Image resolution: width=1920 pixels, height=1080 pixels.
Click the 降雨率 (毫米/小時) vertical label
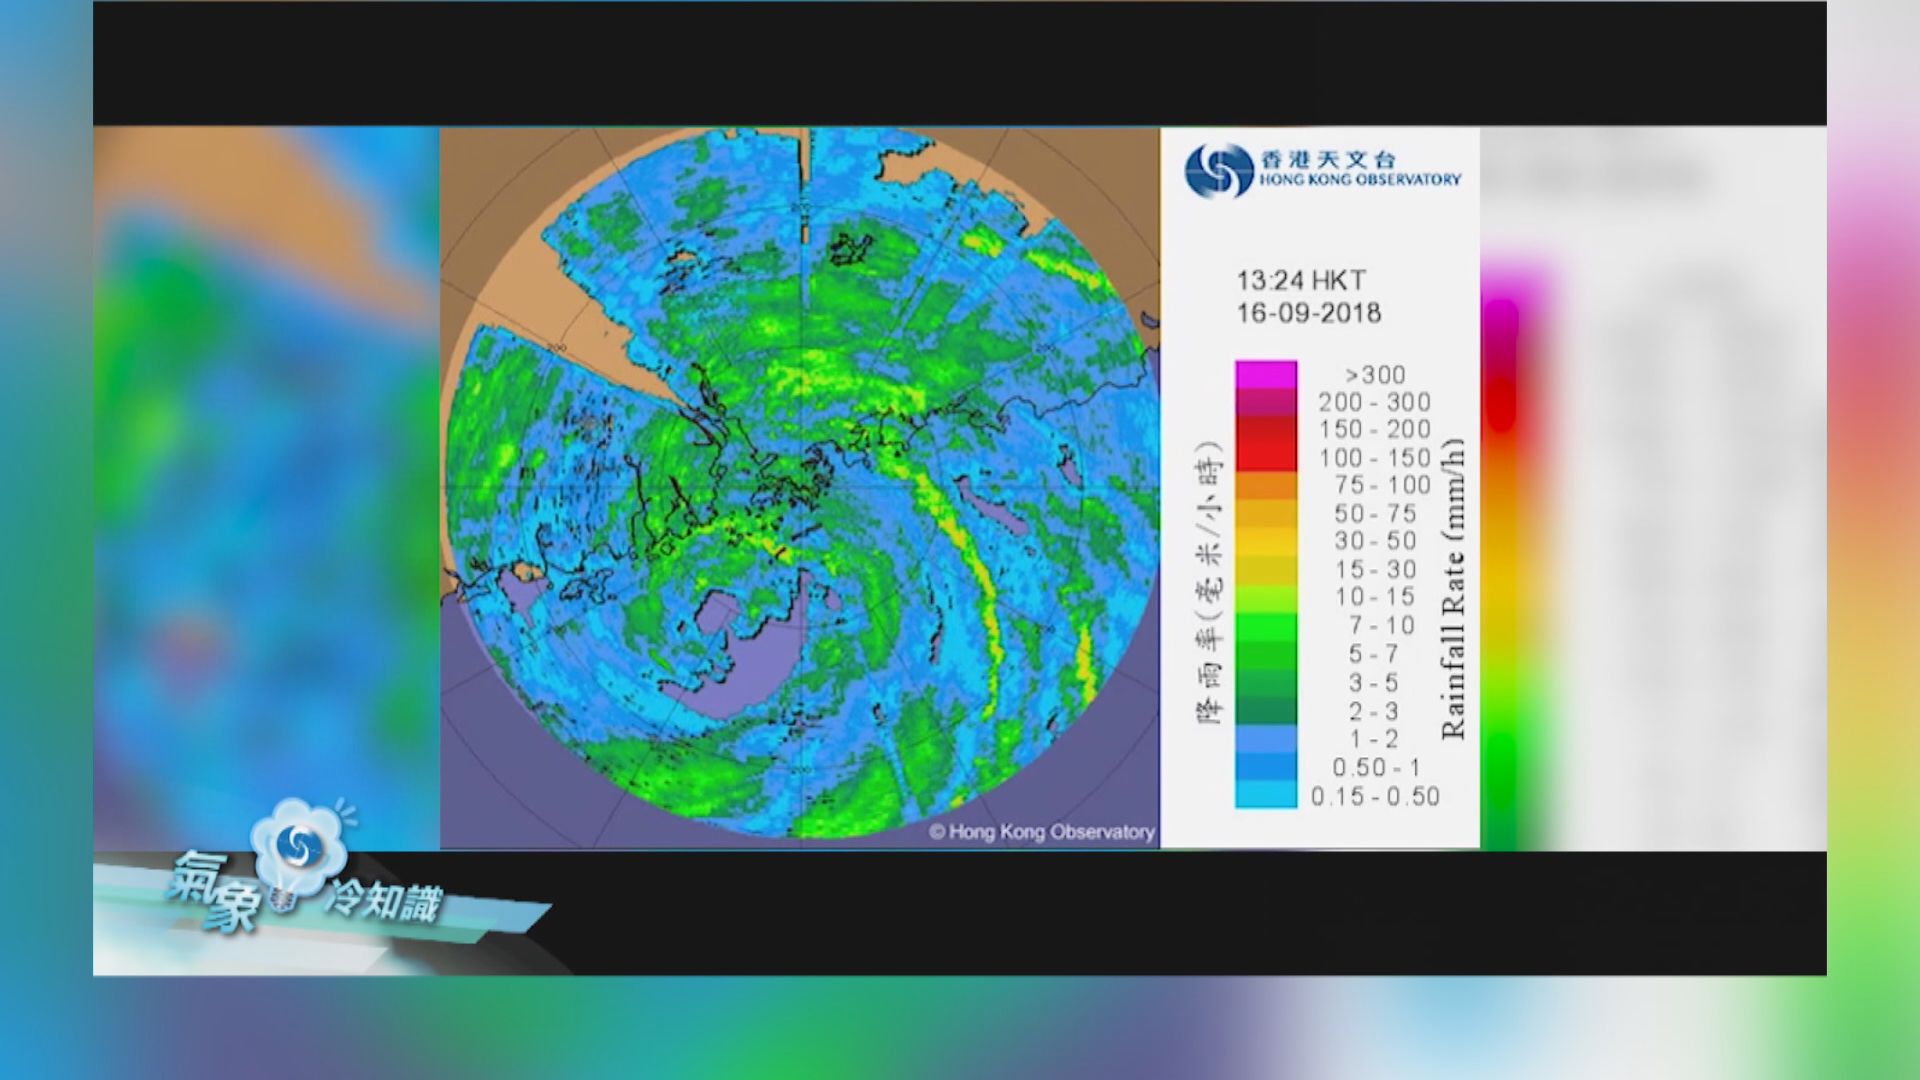tap(1209, 582)
